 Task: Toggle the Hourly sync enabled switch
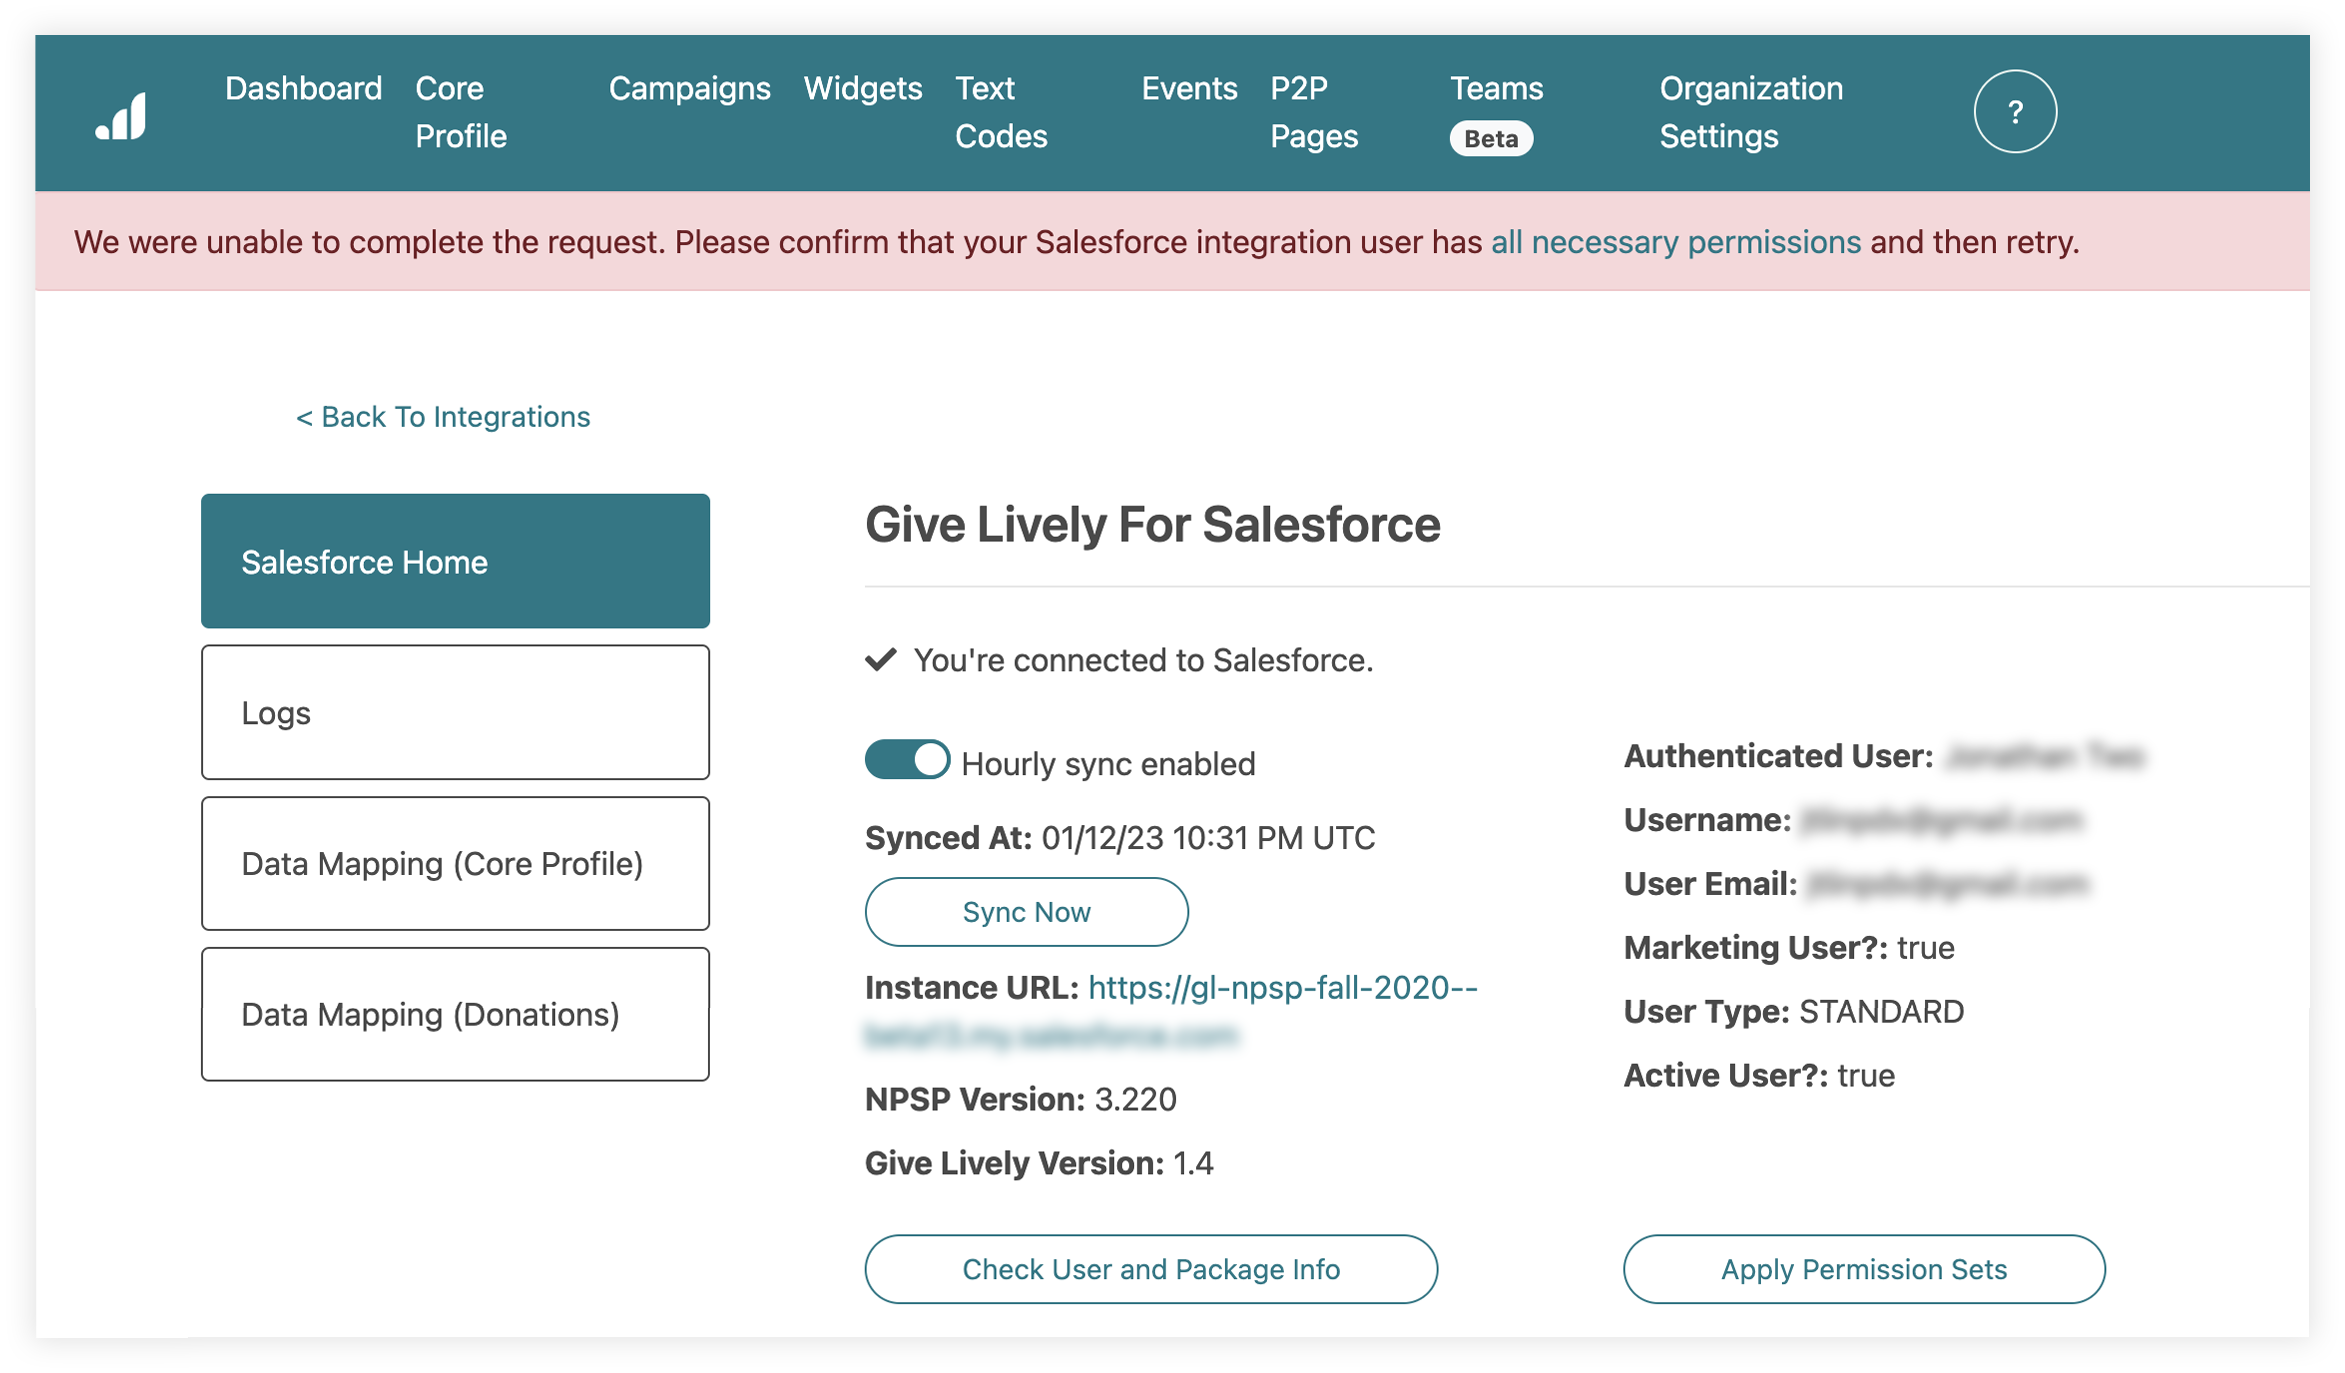tap(907, 760)
